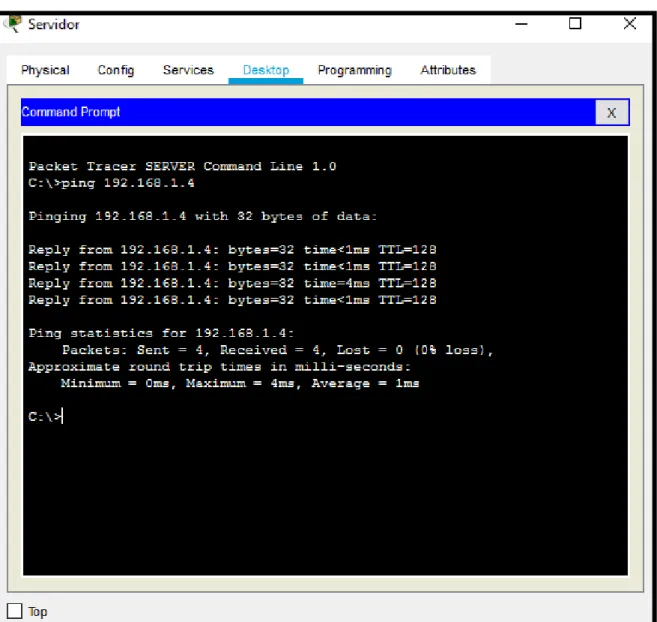The image size is (657, 622).
Task: Click the 'Minimum = 0ms' statistics line
Action: tap(240, 384)
